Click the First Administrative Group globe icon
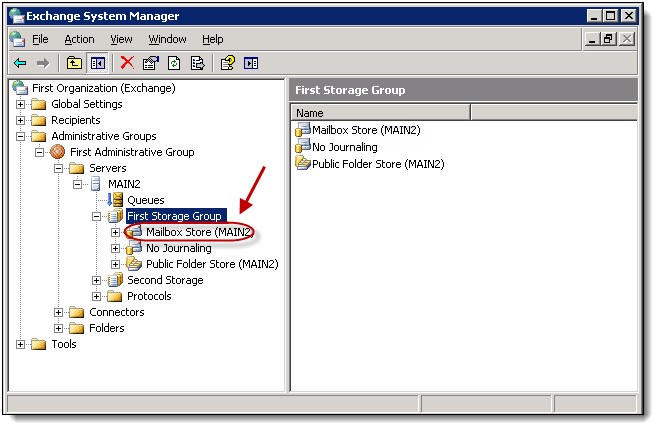Screen dimensions: 661x432 click(x=57, y=152)
